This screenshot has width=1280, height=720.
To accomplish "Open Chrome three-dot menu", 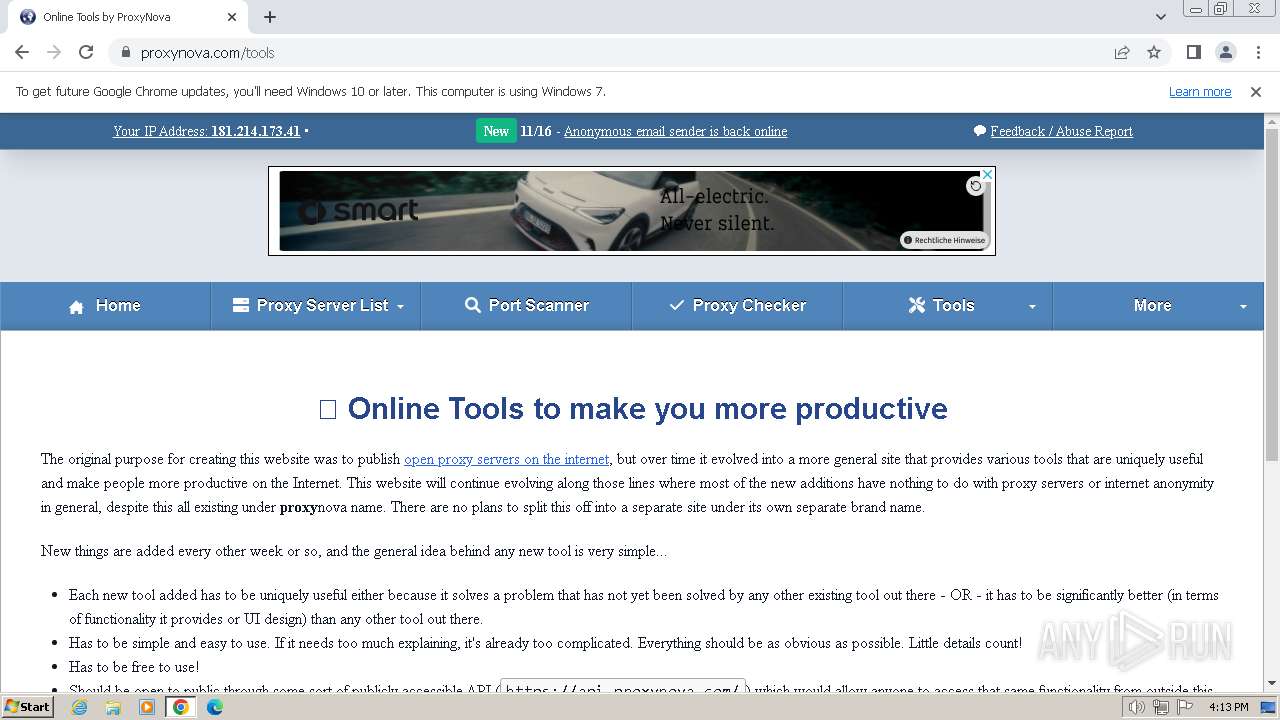I will click(1257, 52).
